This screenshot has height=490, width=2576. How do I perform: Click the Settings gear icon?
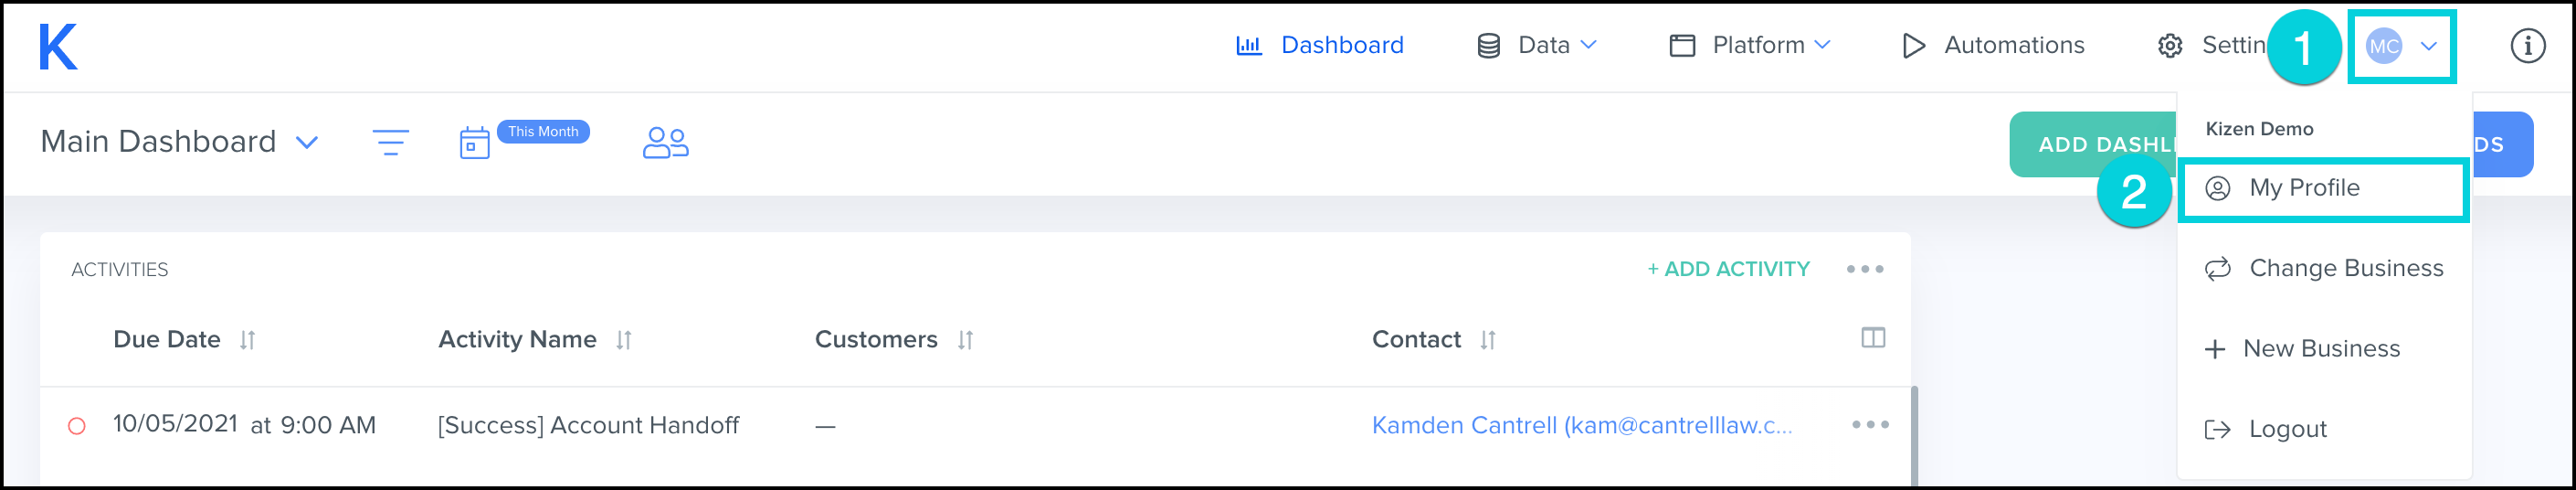2169,46
